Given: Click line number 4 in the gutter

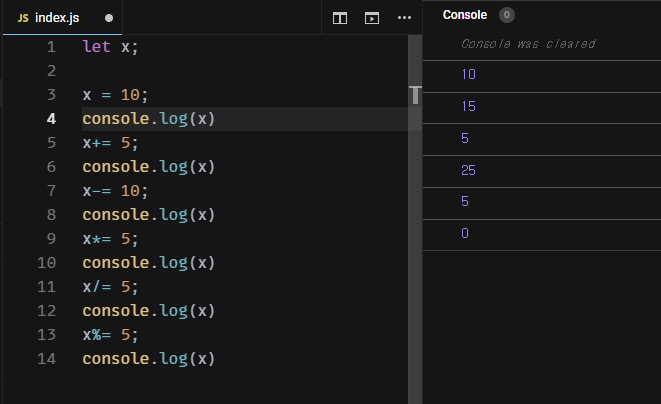Looking at the screenshot, I should tap(51, 119).
